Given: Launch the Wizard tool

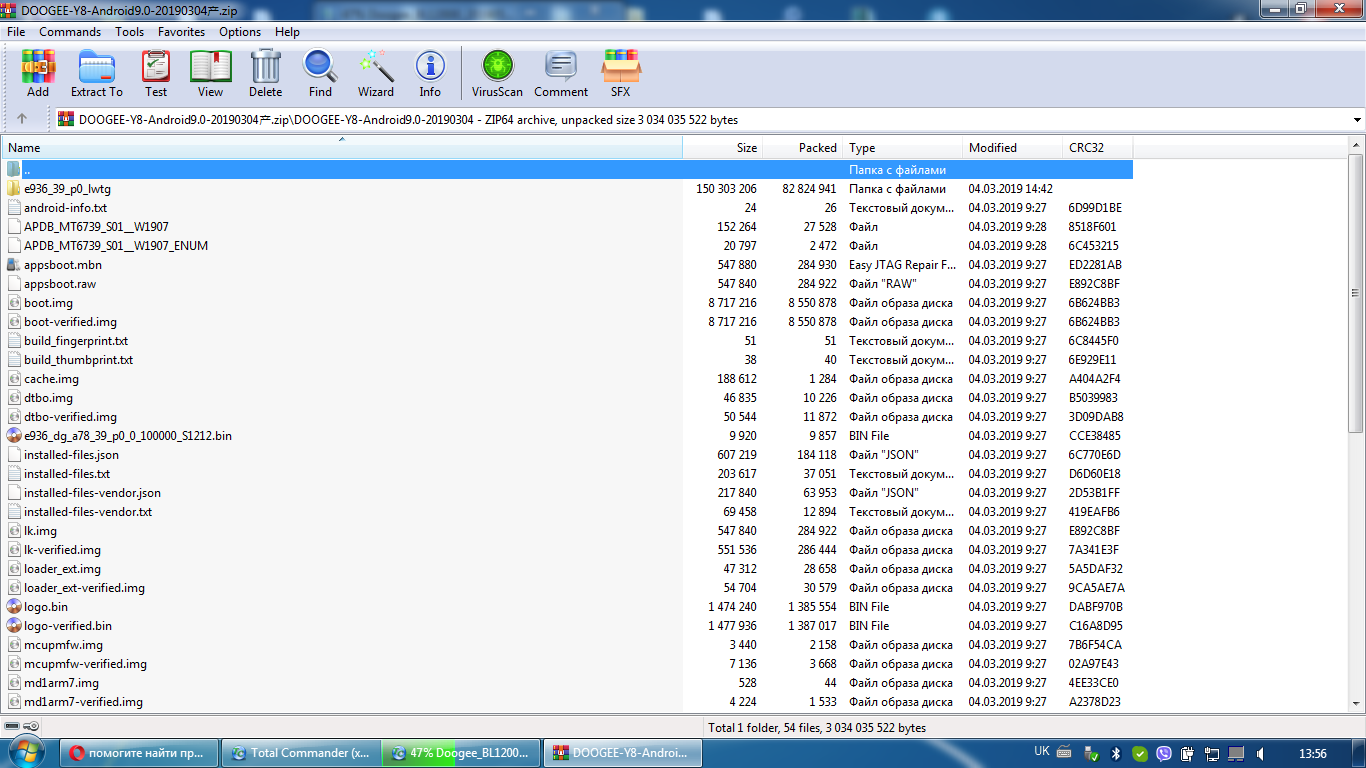Looking at the screenshot, I should 376,74.
